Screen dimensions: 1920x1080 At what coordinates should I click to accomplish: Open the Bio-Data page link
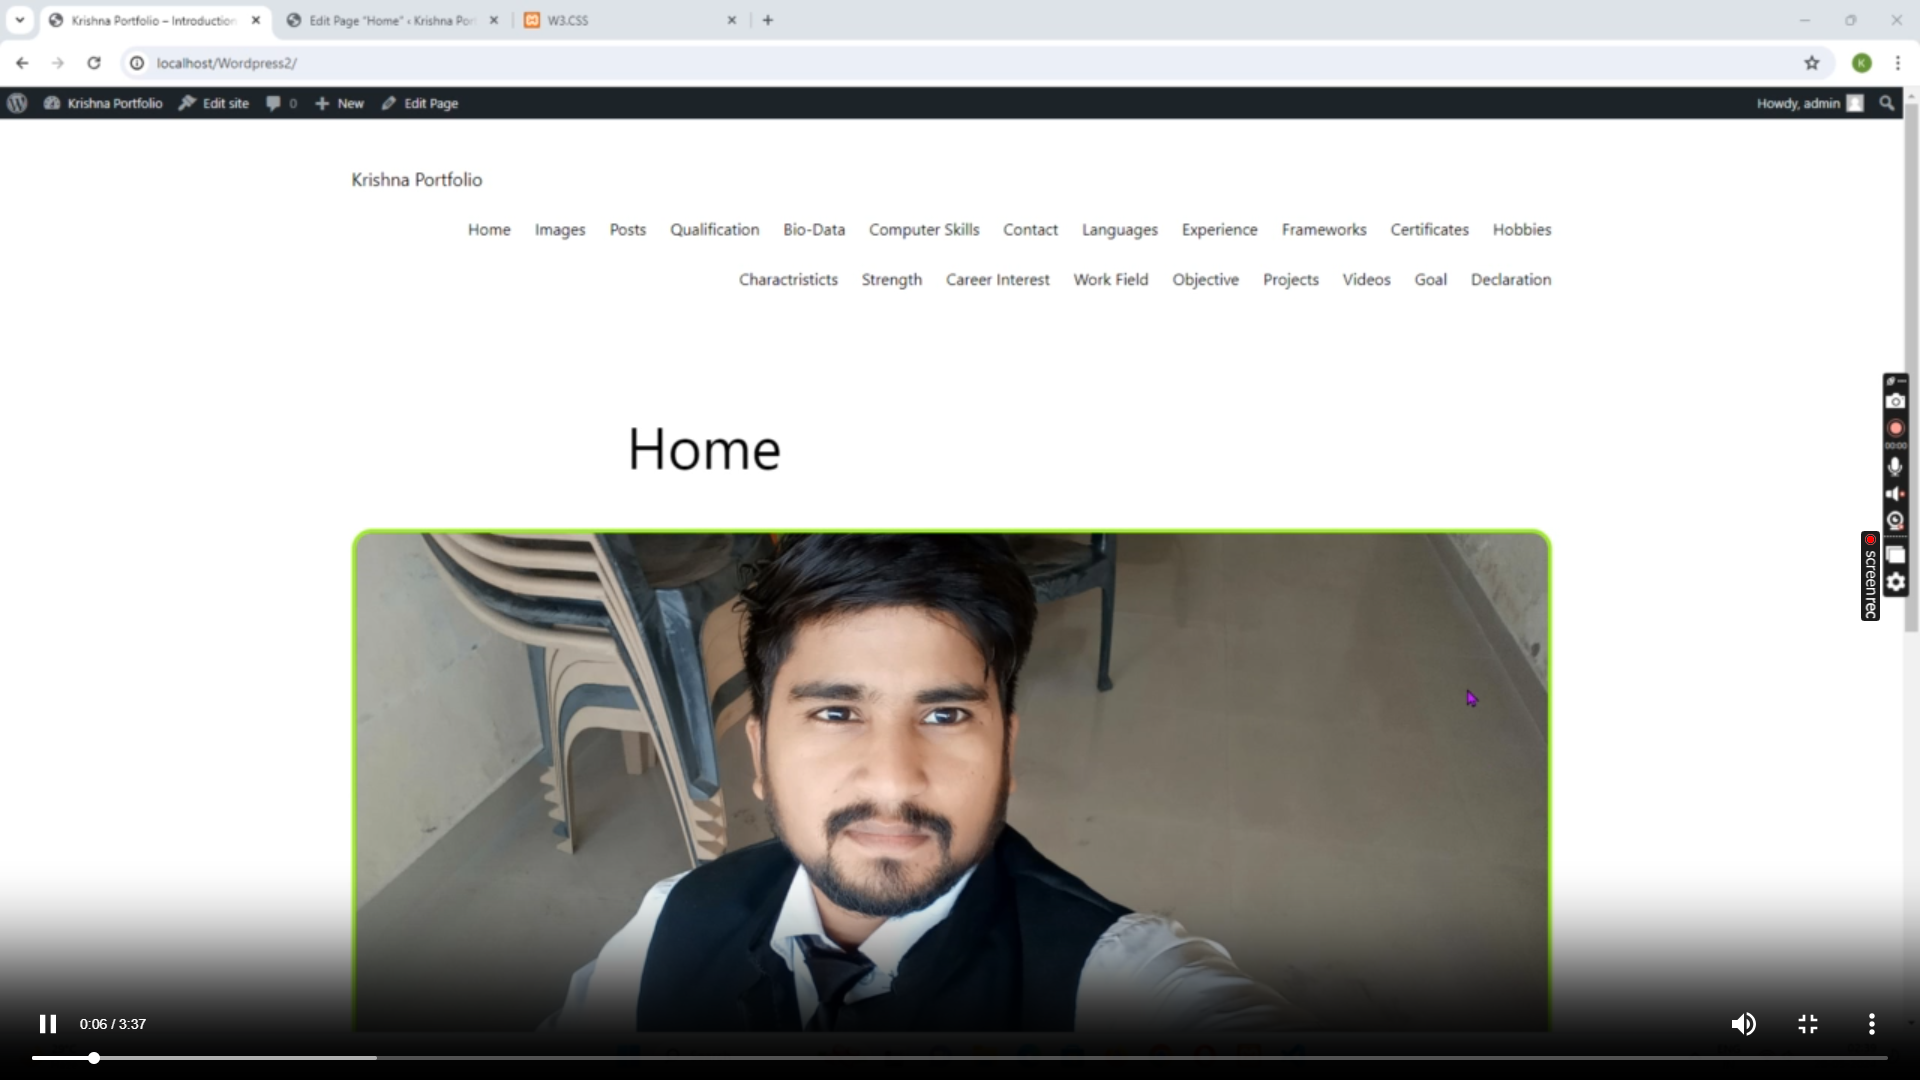click(x=814, y=229)
